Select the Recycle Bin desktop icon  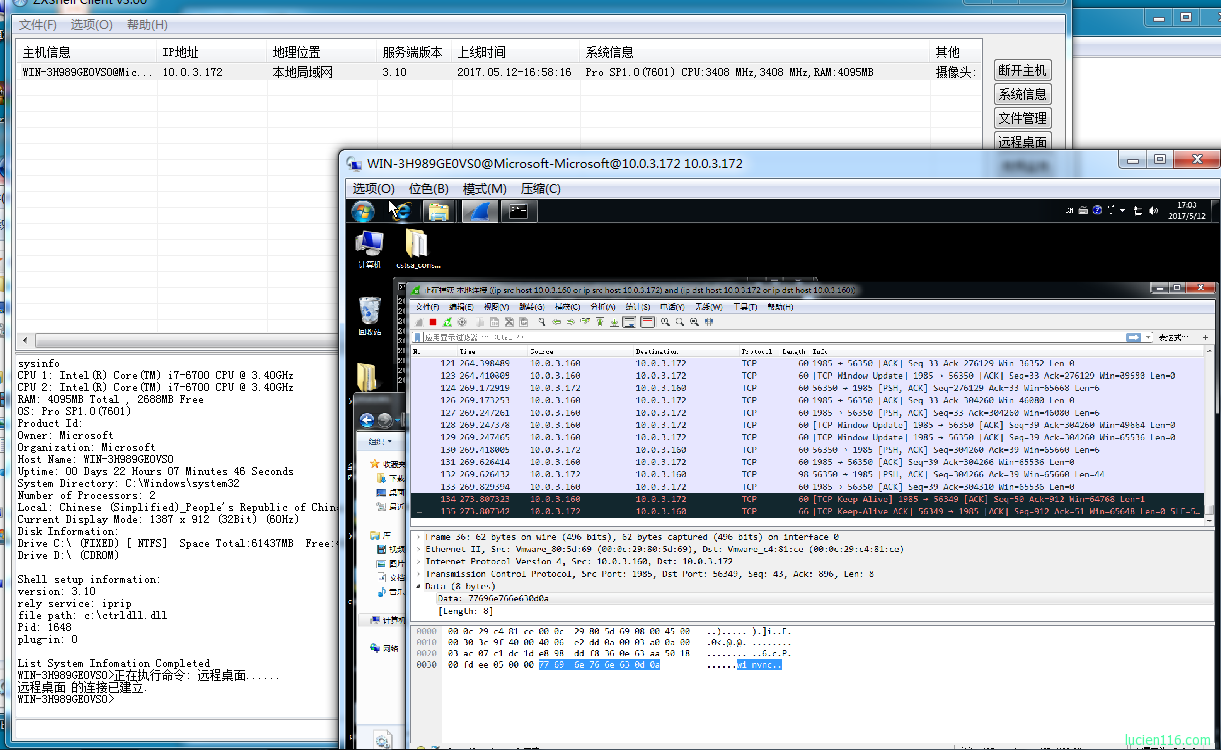[x=369, y=315]
